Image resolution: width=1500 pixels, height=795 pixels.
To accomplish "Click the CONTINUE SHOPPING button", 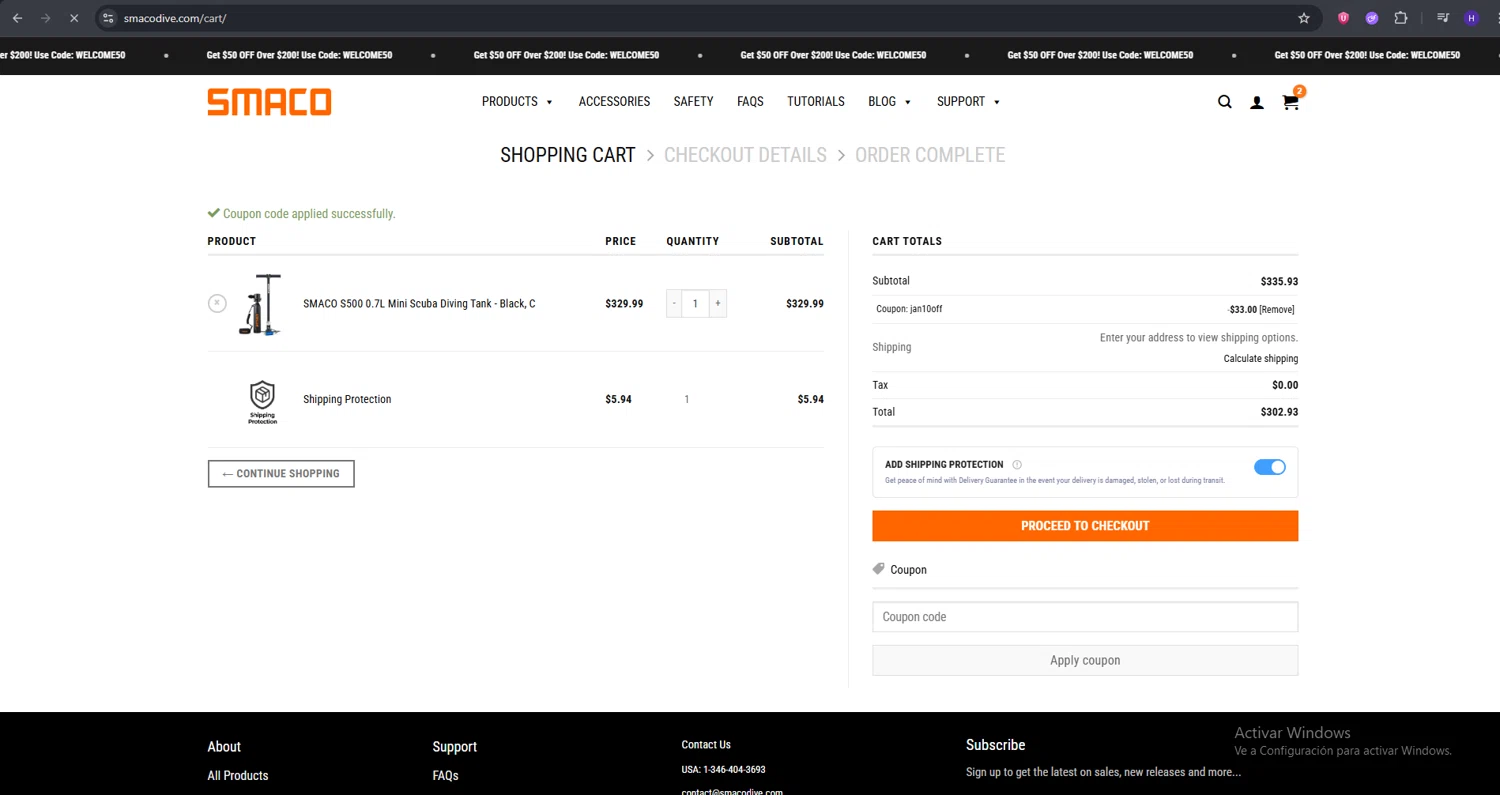I will click(x=281, y=474).
